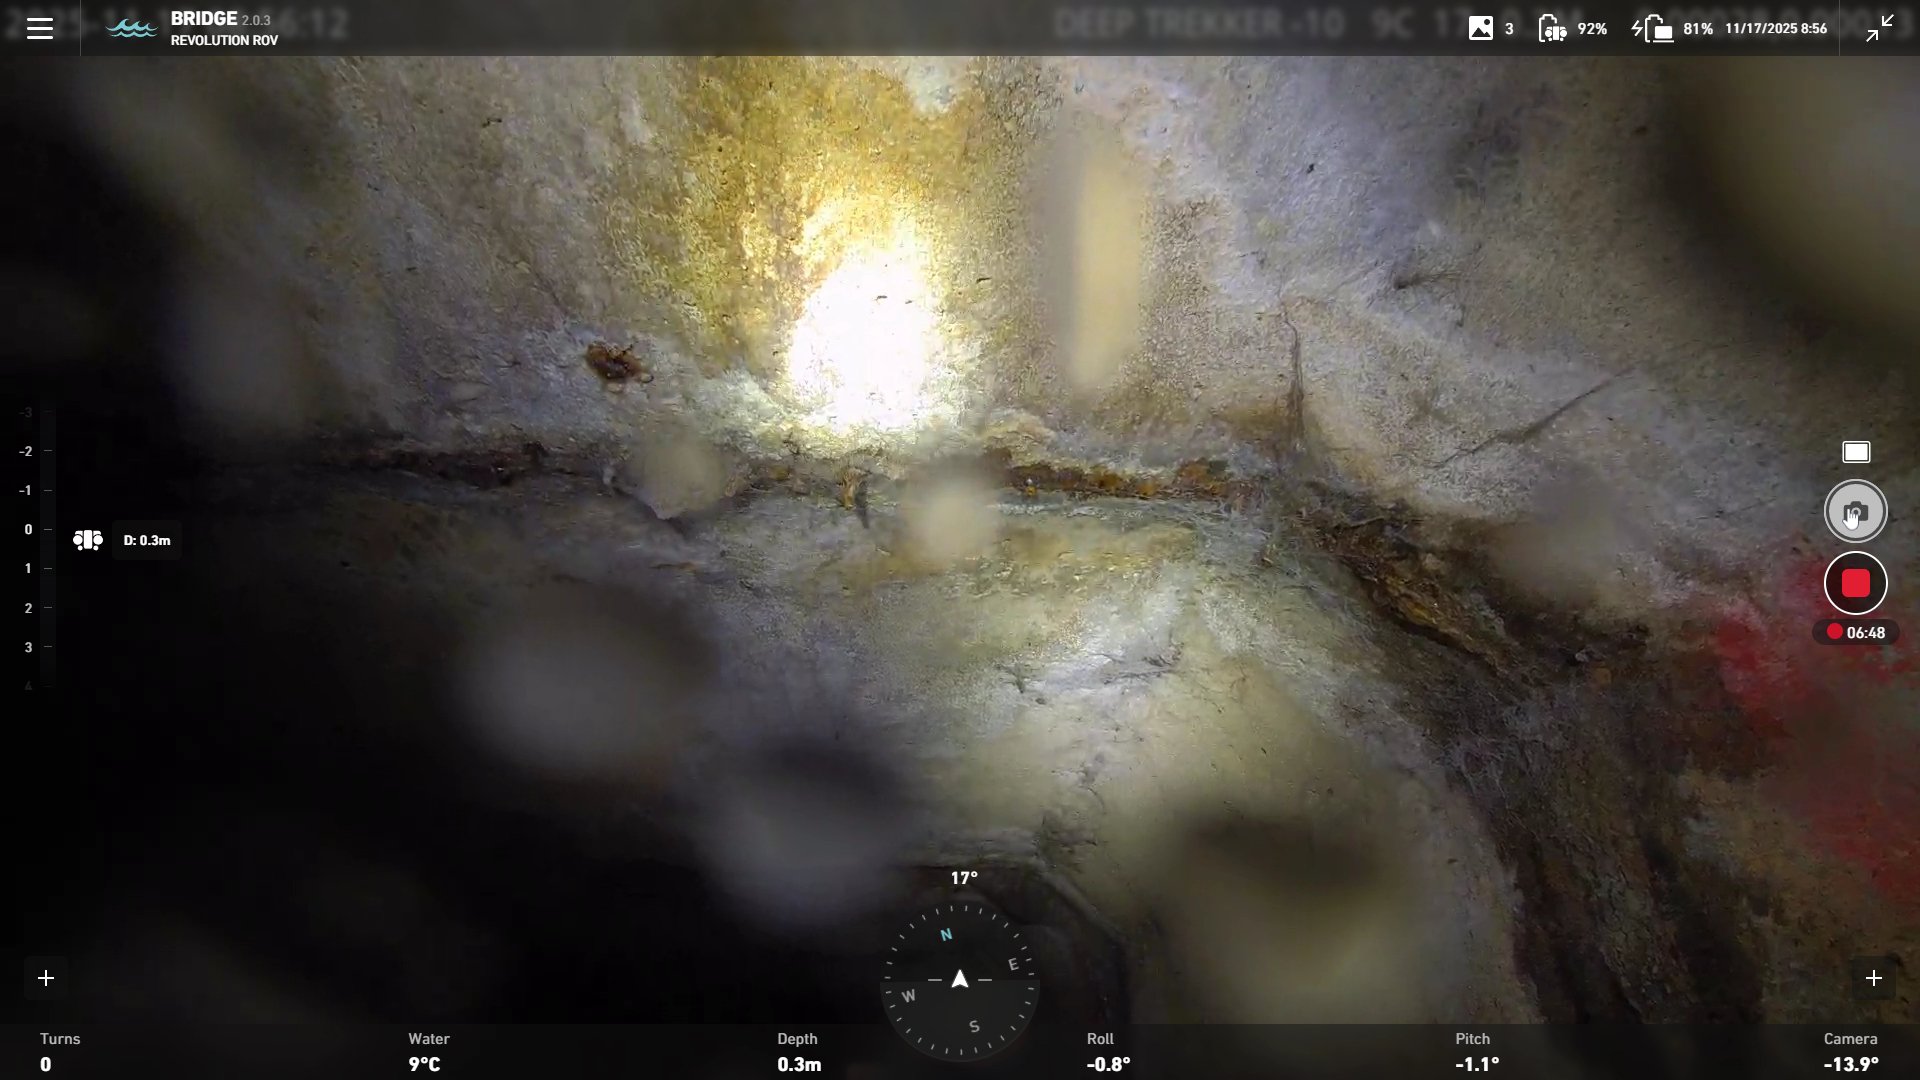Expand the bottom-left plus panel
The image size is (1920, 1080).
(x=46, y=978)
